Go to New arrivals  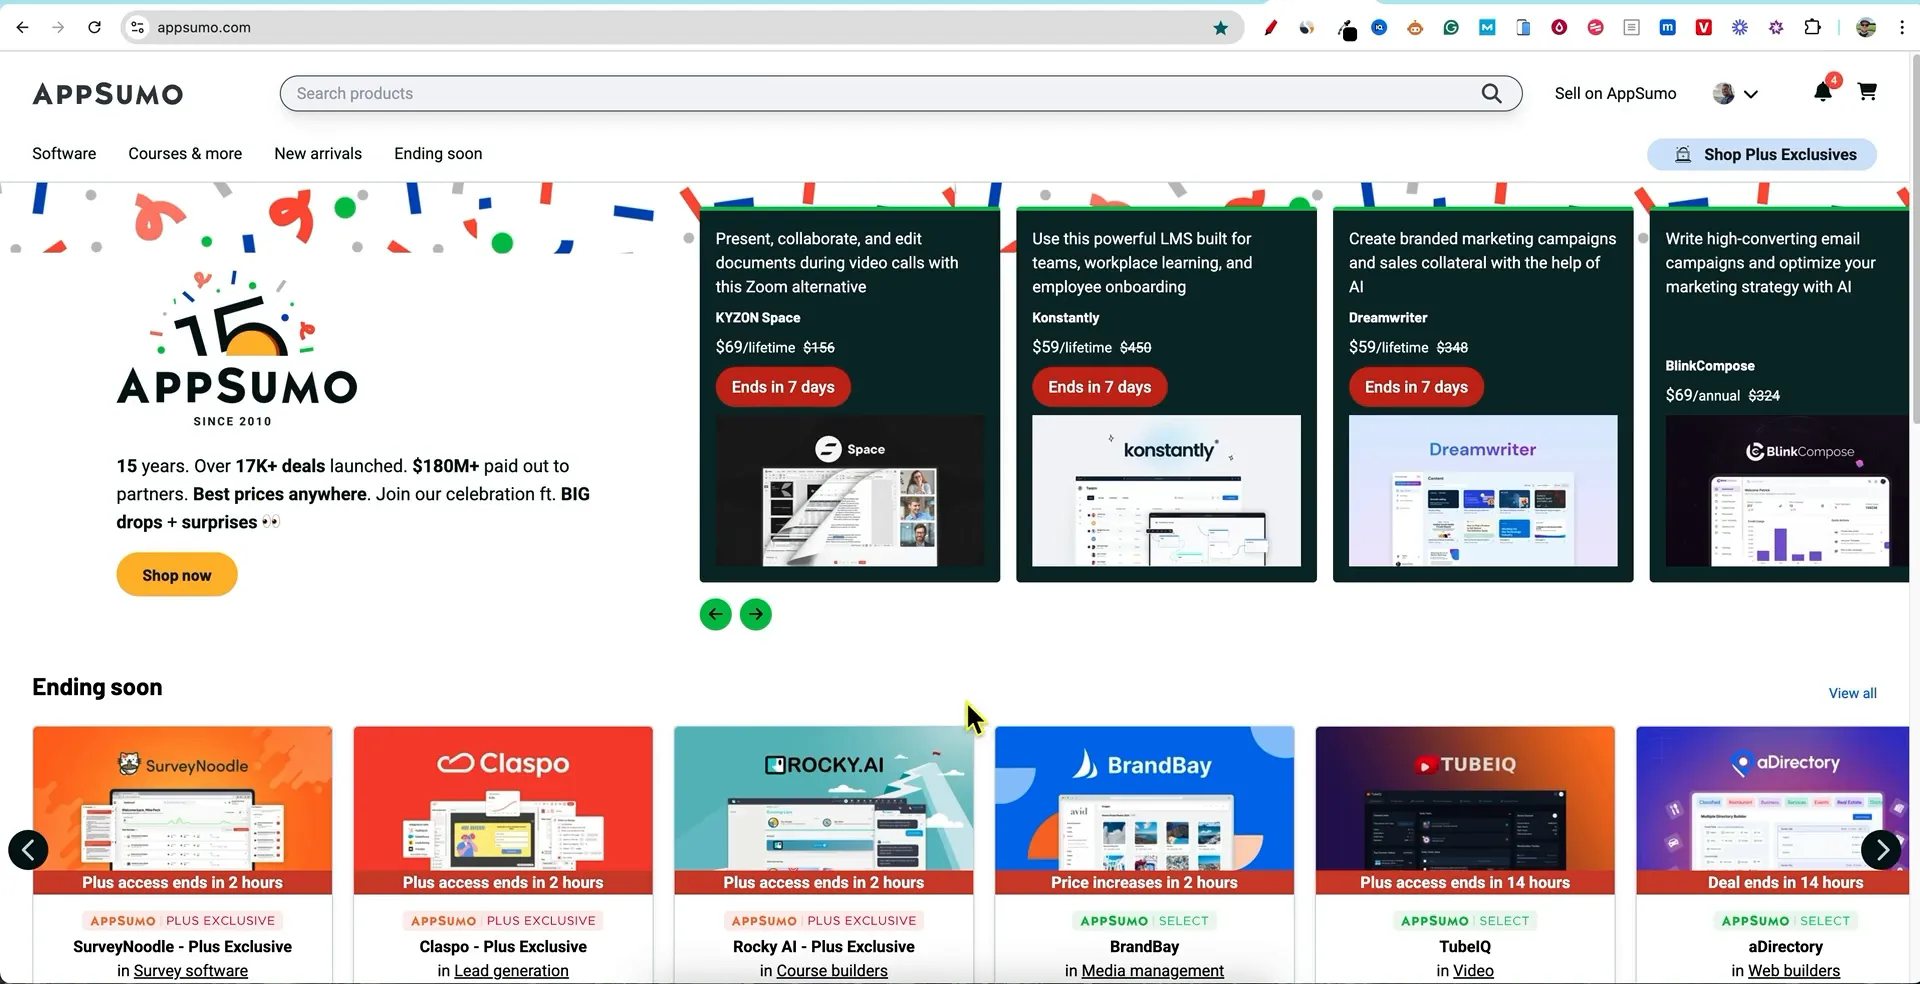tap(318, 153)
